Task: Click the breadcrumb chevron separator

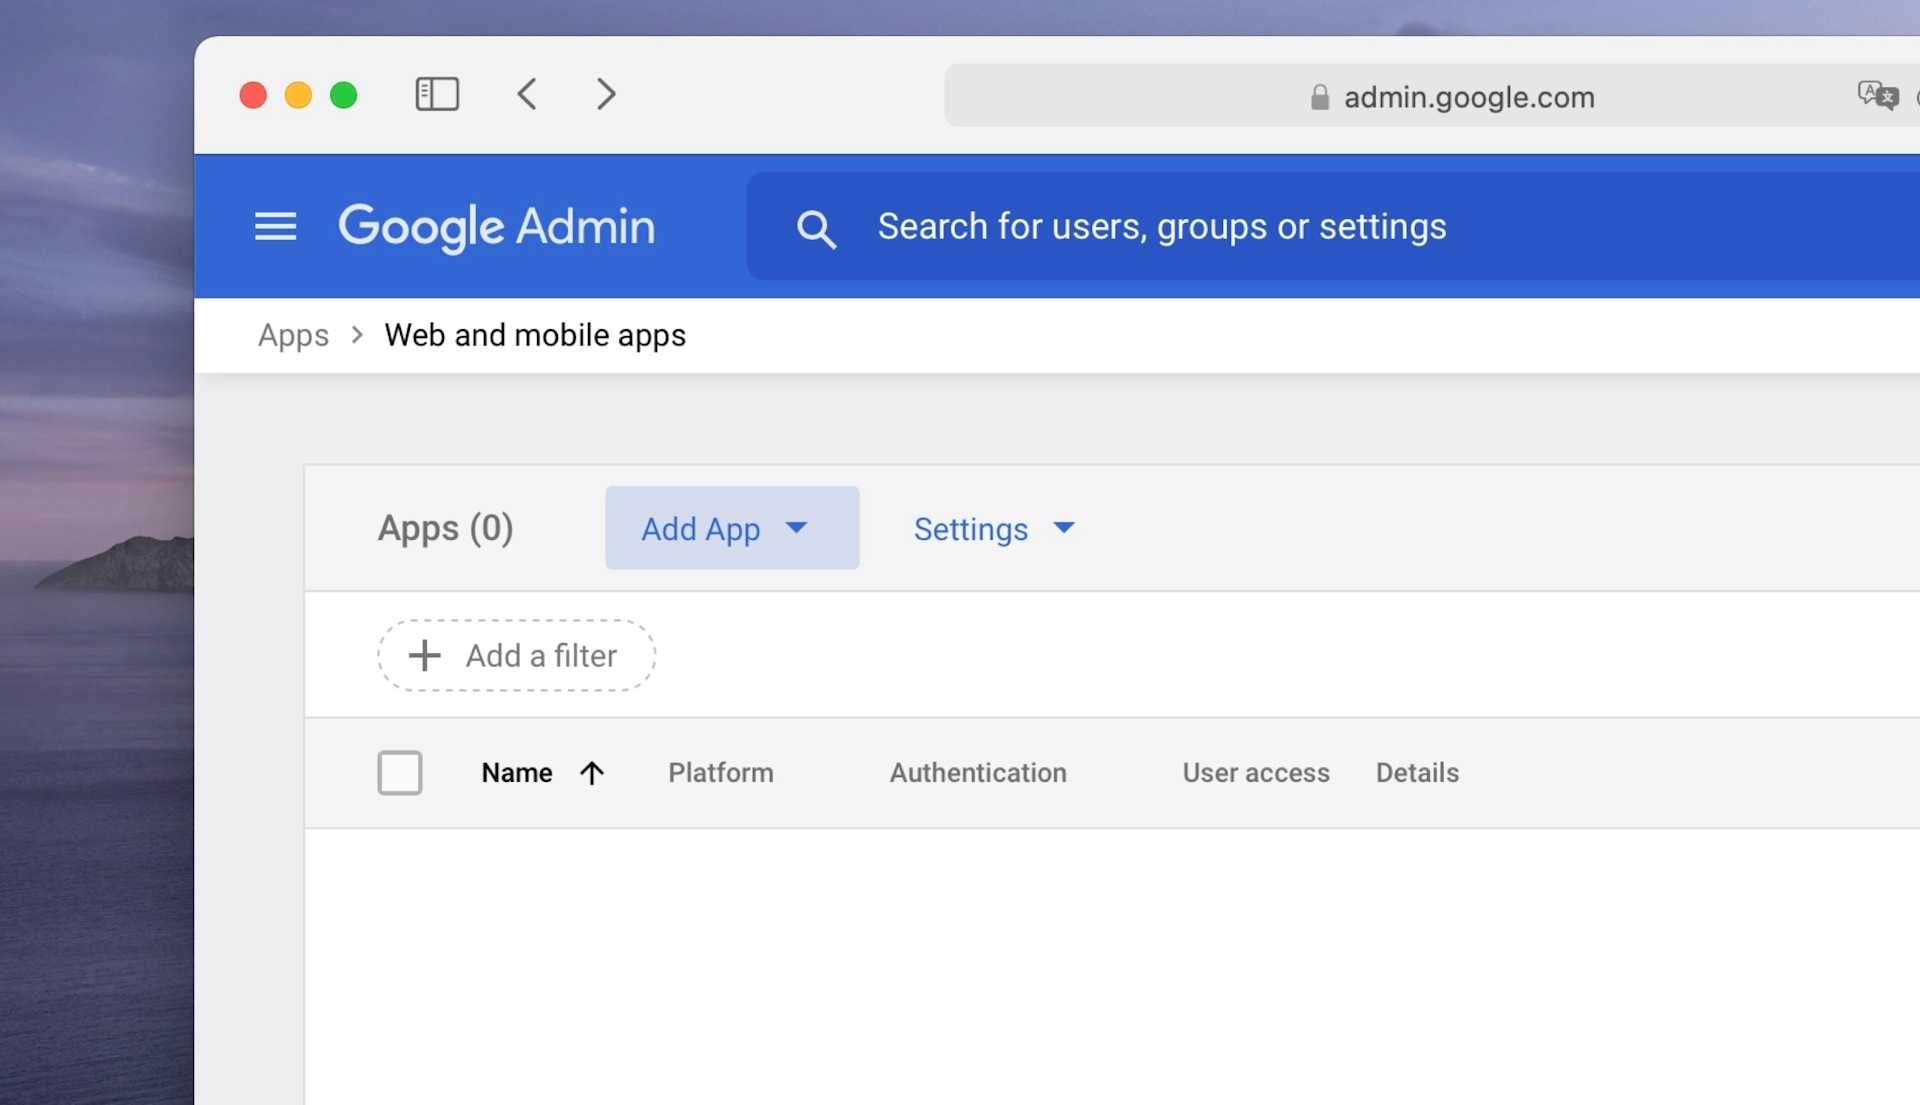Action: coord(357,335)
